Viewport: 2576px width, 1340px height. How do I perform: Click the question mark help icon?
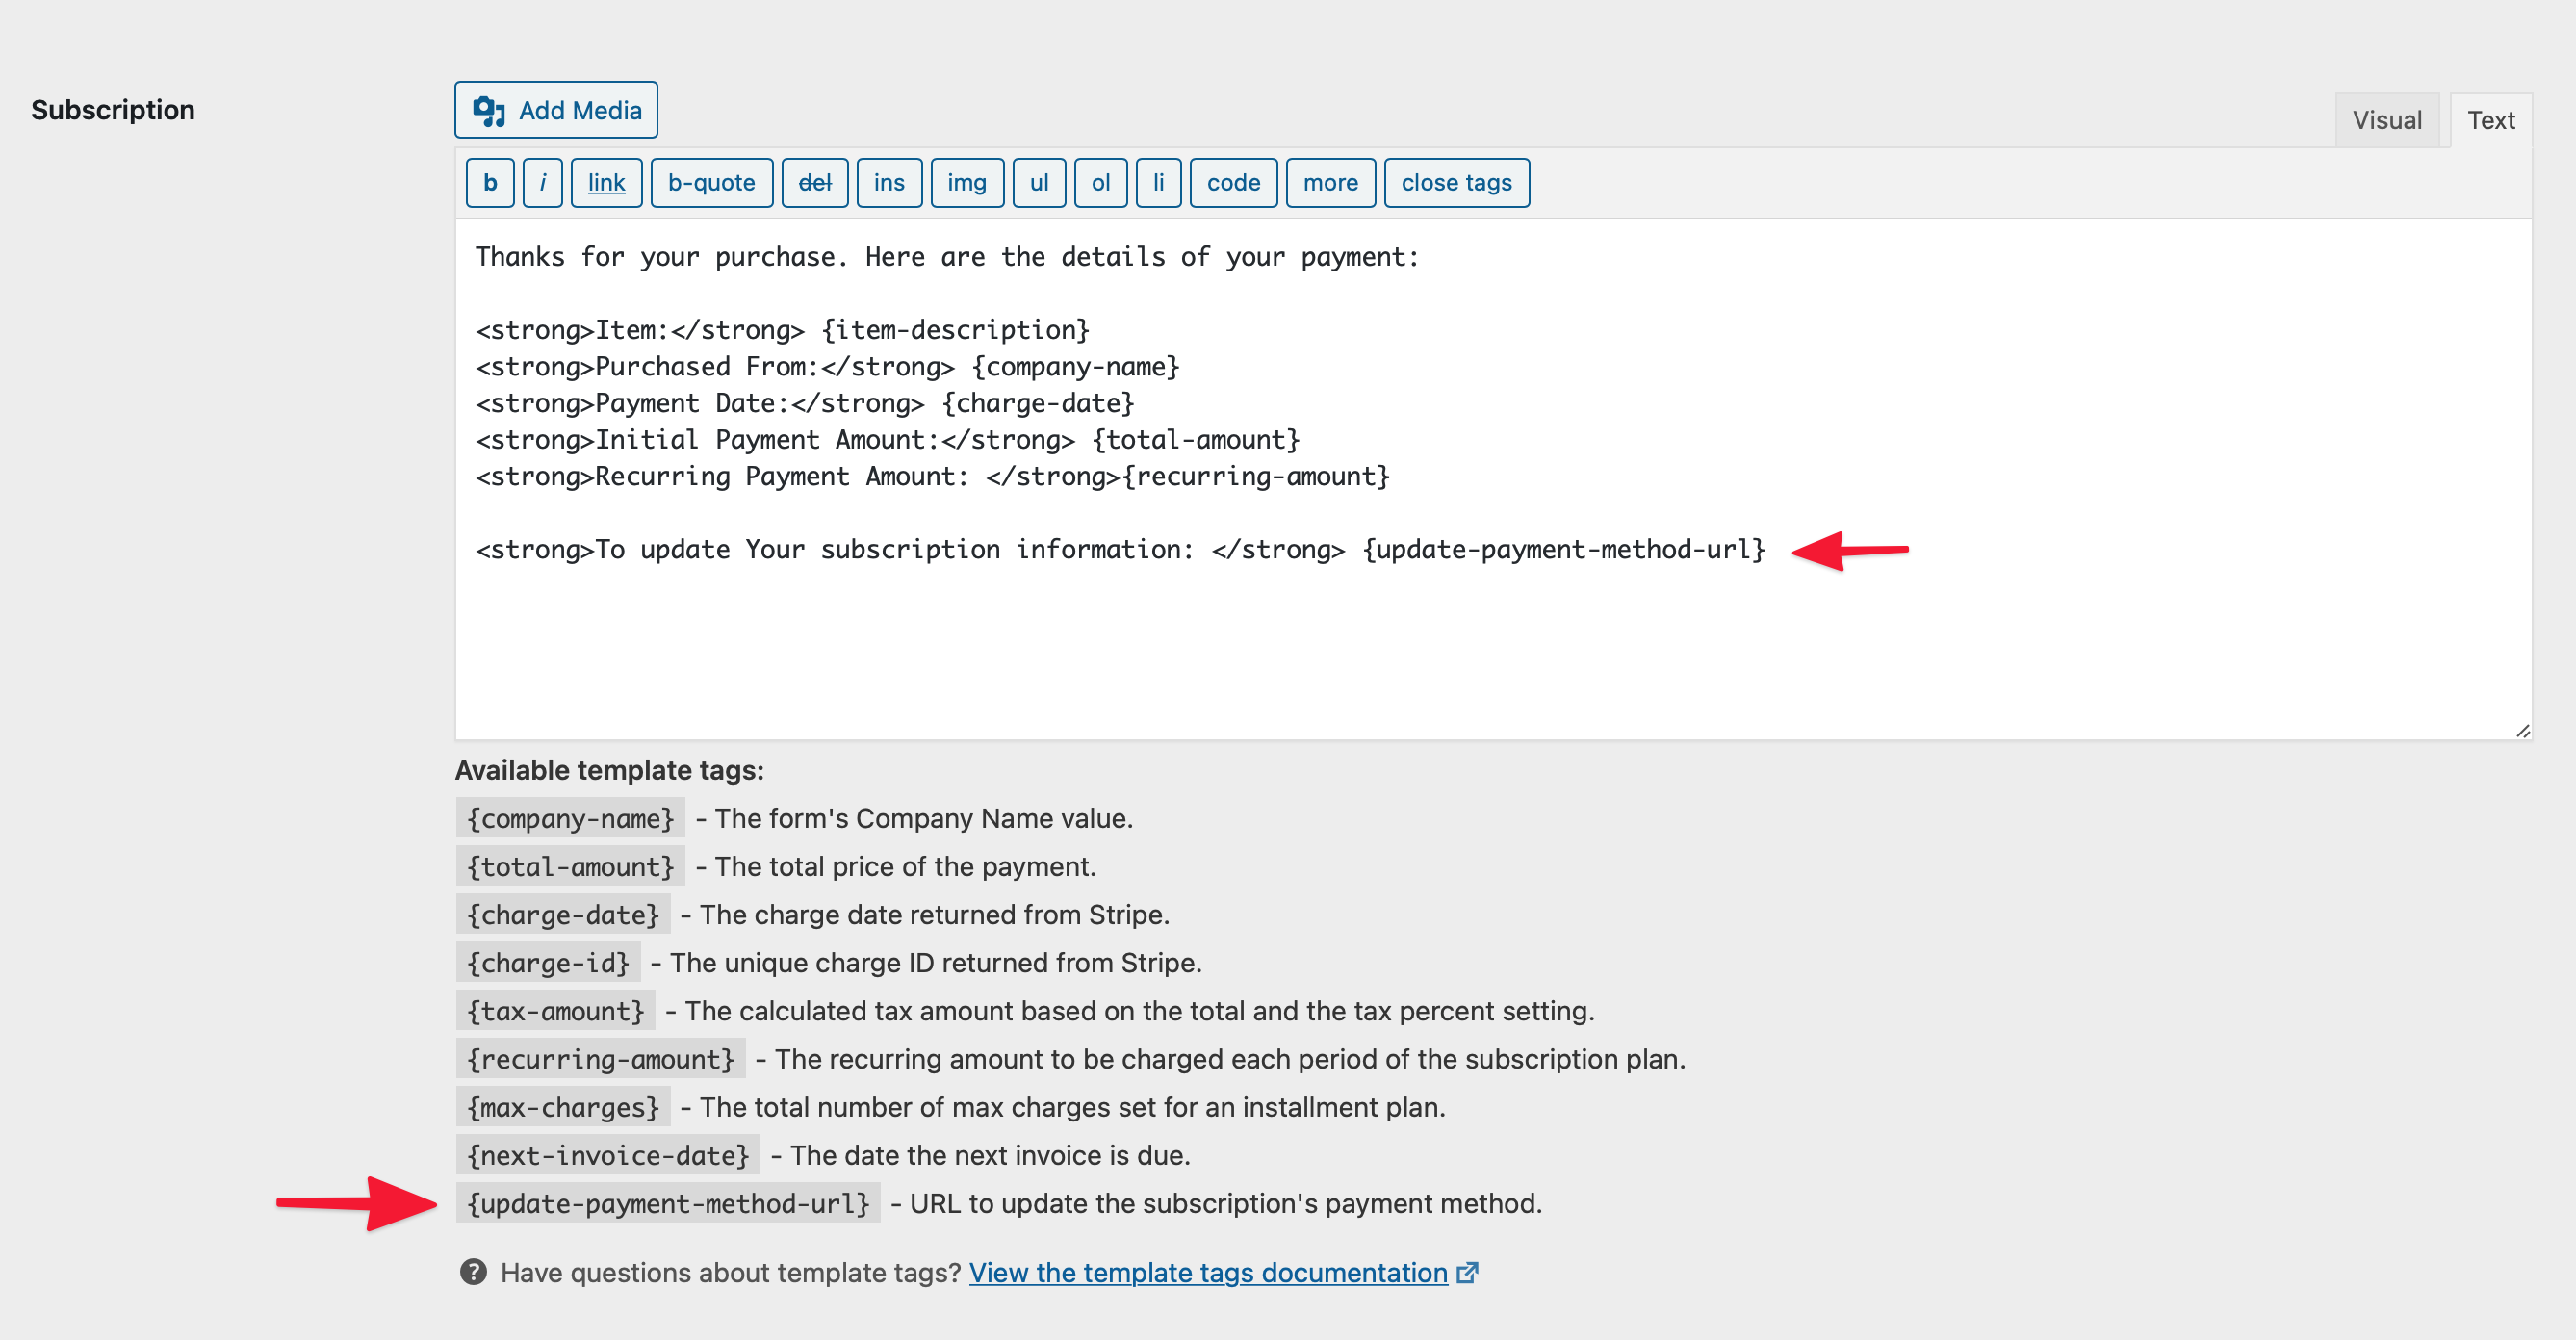tap(473, 1272)
